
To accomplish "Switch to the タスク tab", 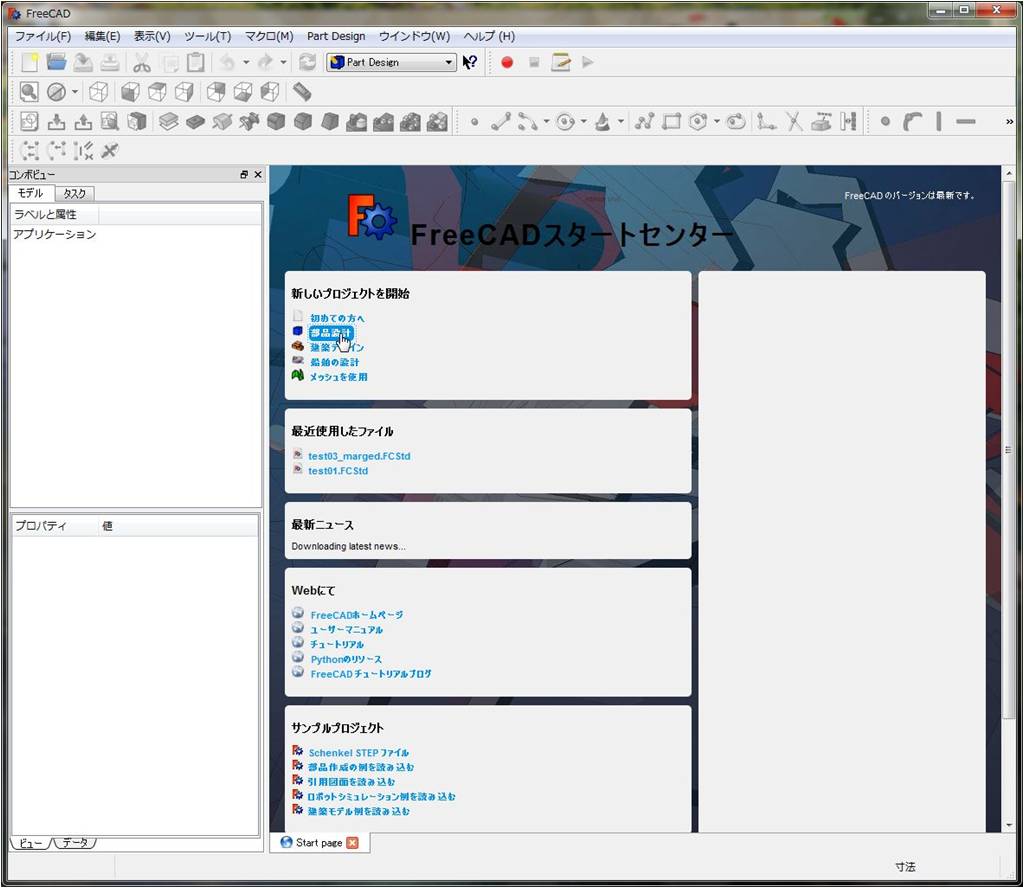I will (74, 193).
